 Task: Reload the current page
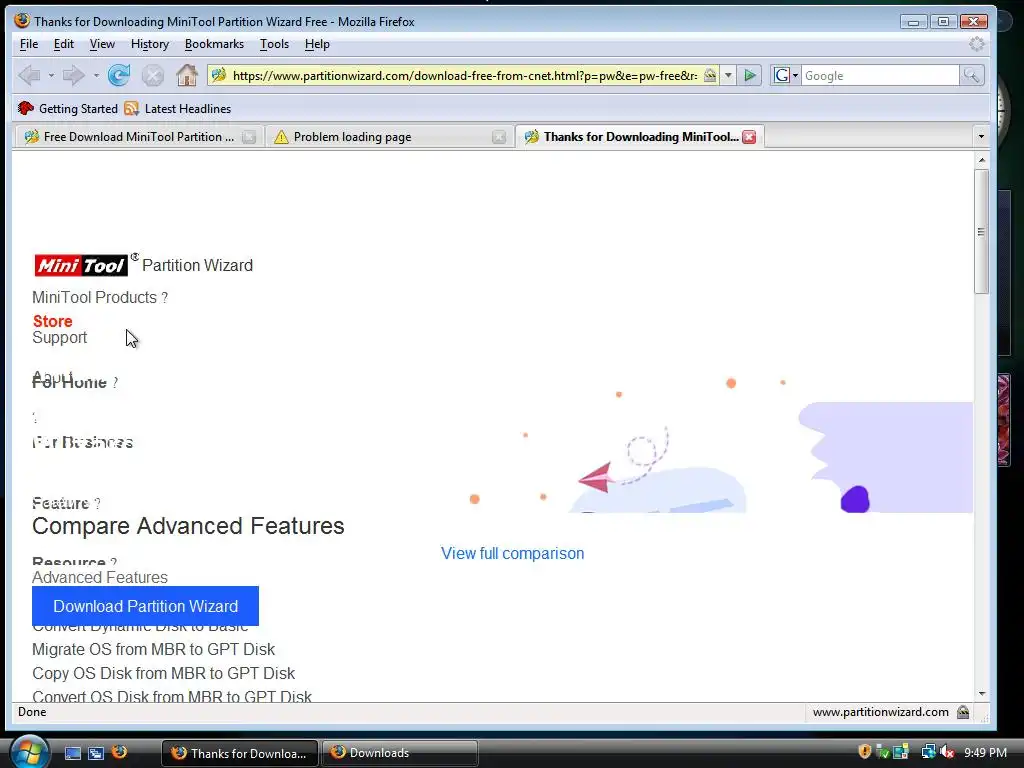pos(119,76)
